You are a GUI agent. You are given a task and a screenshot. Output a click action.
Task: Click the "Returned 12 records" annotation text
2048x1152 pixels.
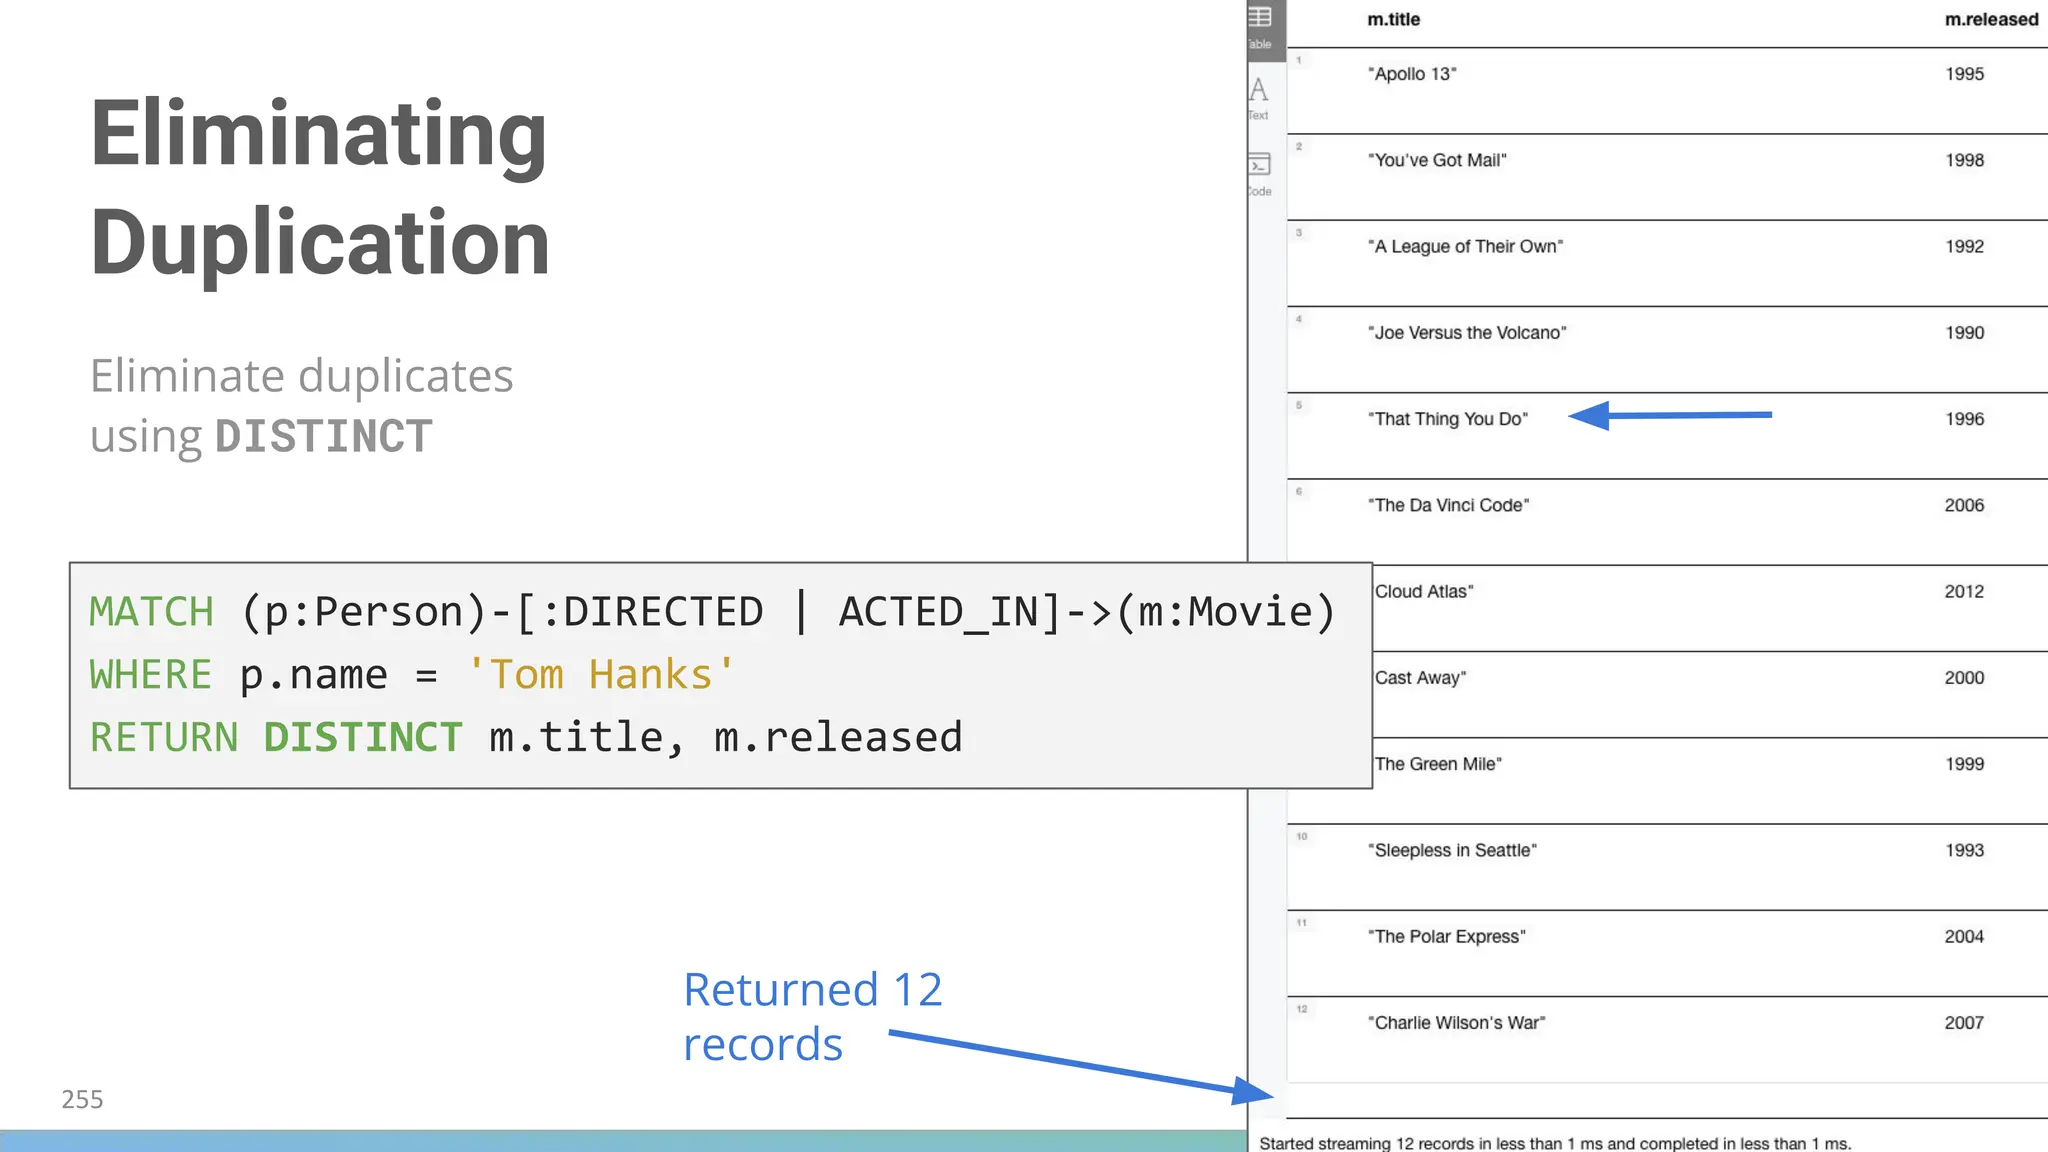[x=813, y=1017]
